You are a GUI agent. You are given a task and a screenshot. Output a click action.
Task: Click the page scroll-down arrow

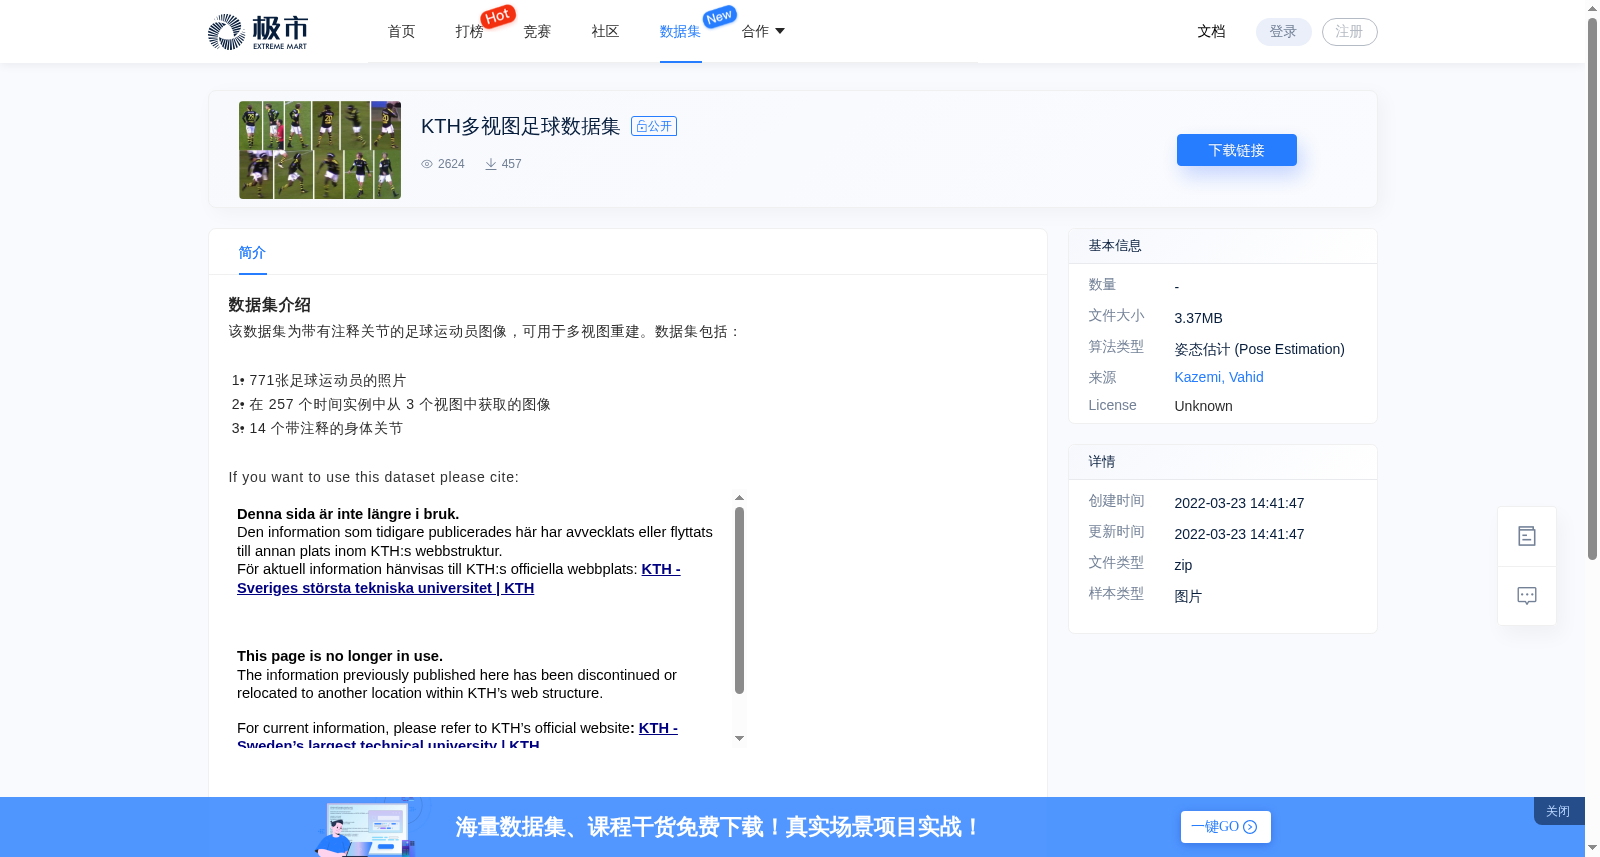[1592, 848]
